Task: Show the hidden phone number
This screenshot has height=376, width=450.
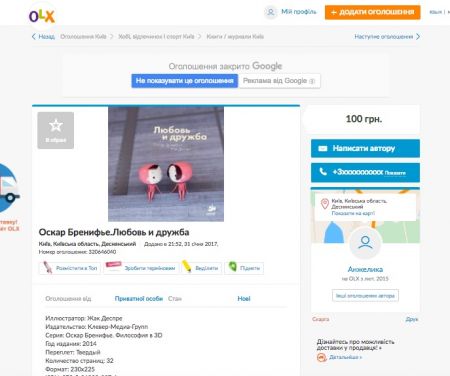Action: pos(395,173)
